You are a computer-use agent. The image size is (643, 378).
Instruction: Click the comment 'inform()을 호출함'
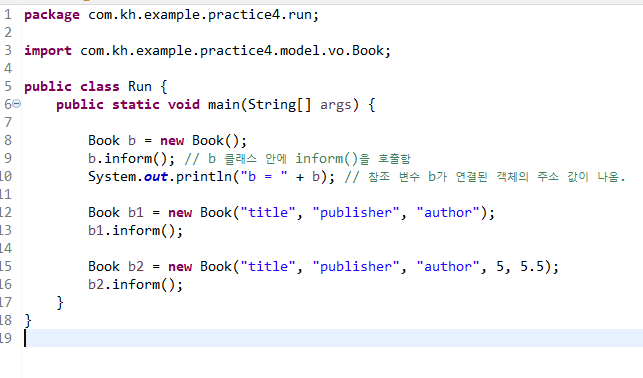coord(353,159)
